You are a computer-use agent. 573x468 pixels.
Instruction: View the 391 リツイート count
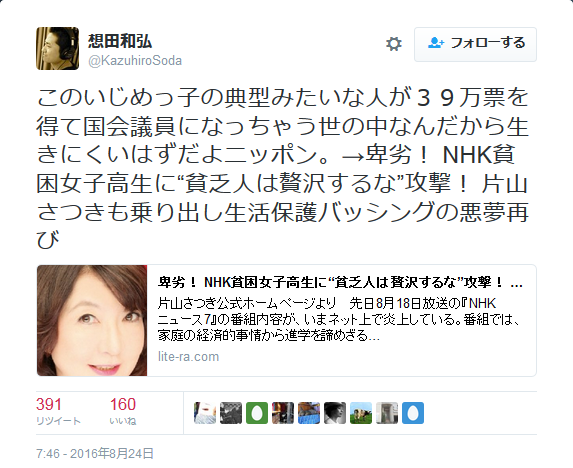(58, 411)
